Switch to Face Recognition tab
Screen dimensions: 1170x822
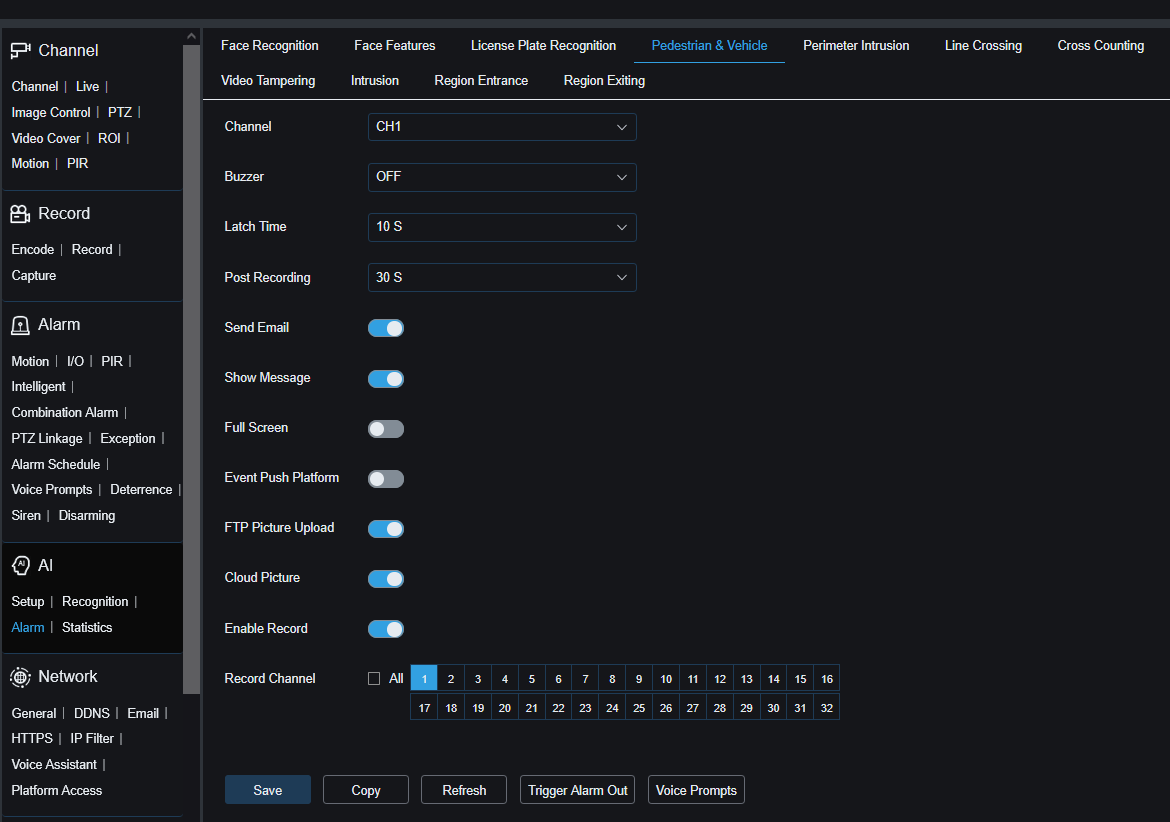pyautogui.click(x=269, y=46)
